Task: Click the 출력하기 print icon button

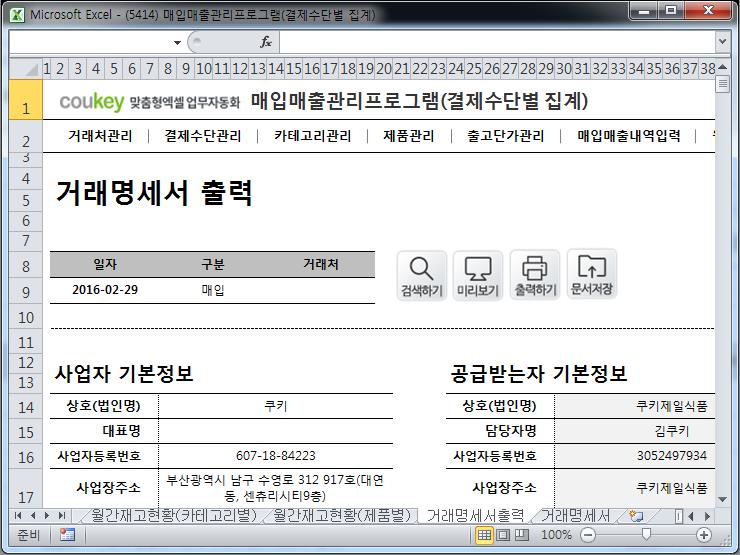Action: click(x=535, y=276)
